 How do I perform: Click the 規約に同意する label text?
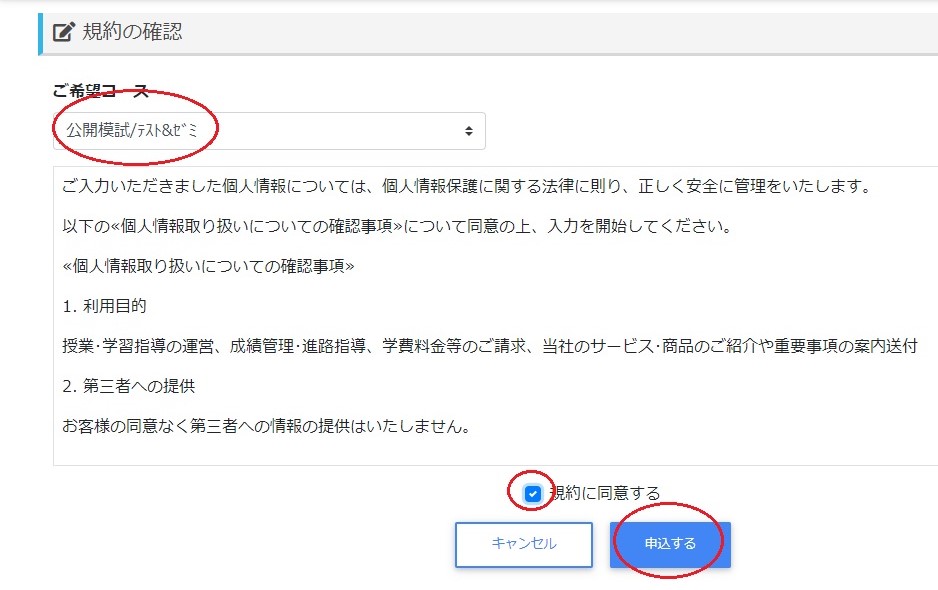[606, 493]
